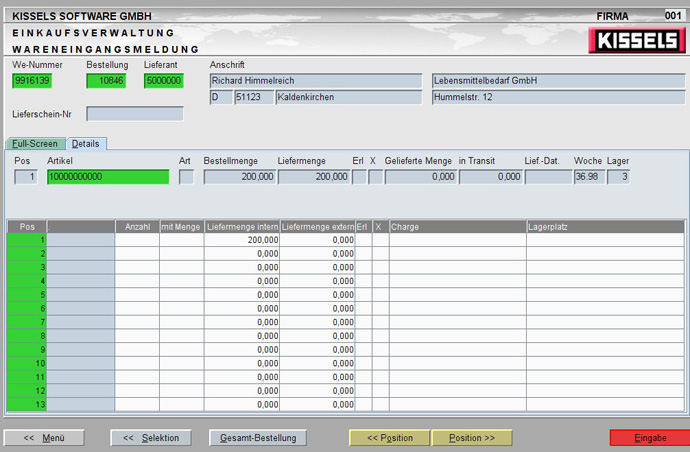The image size is (690, 452).
Task: Go to previous position with << Position
Action: click(x=390, y=438)
